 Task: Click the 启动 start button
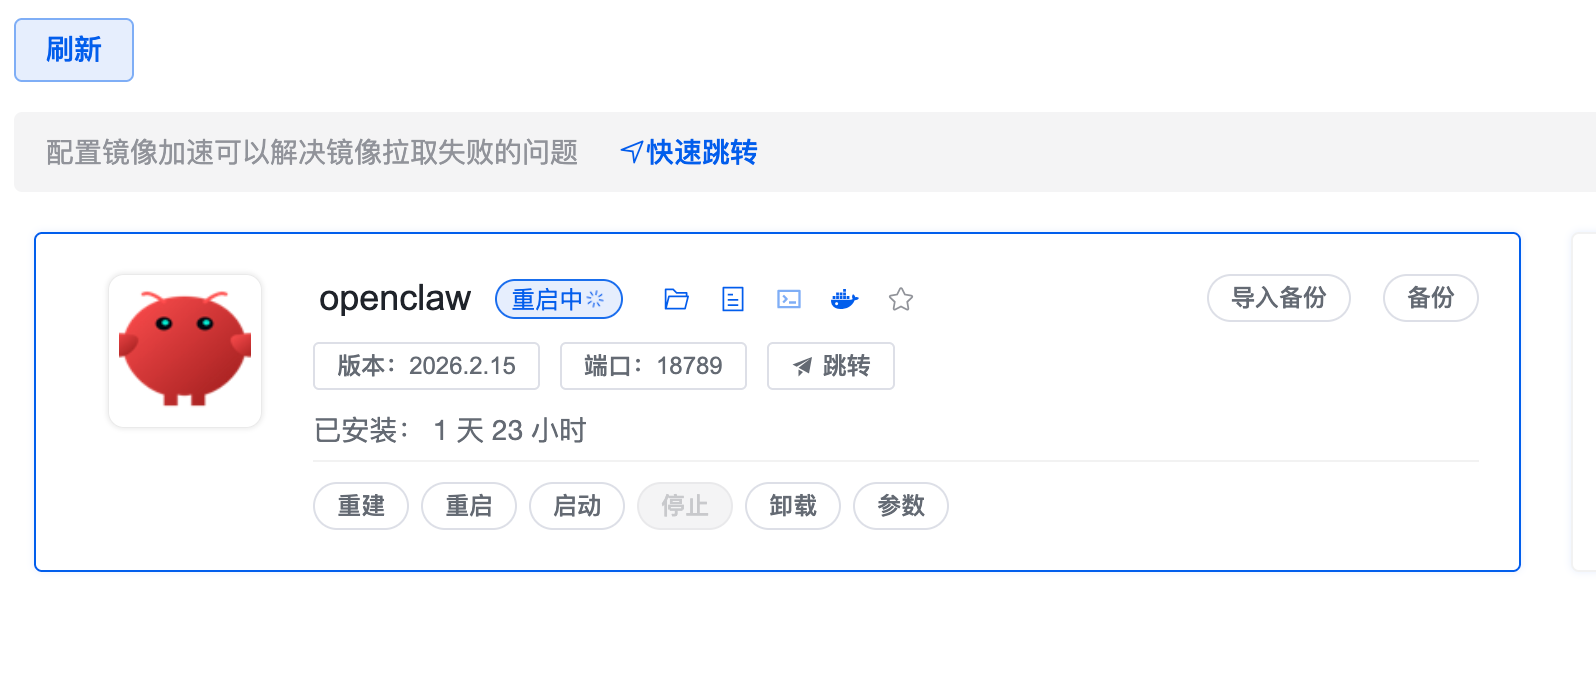point(577,506)
